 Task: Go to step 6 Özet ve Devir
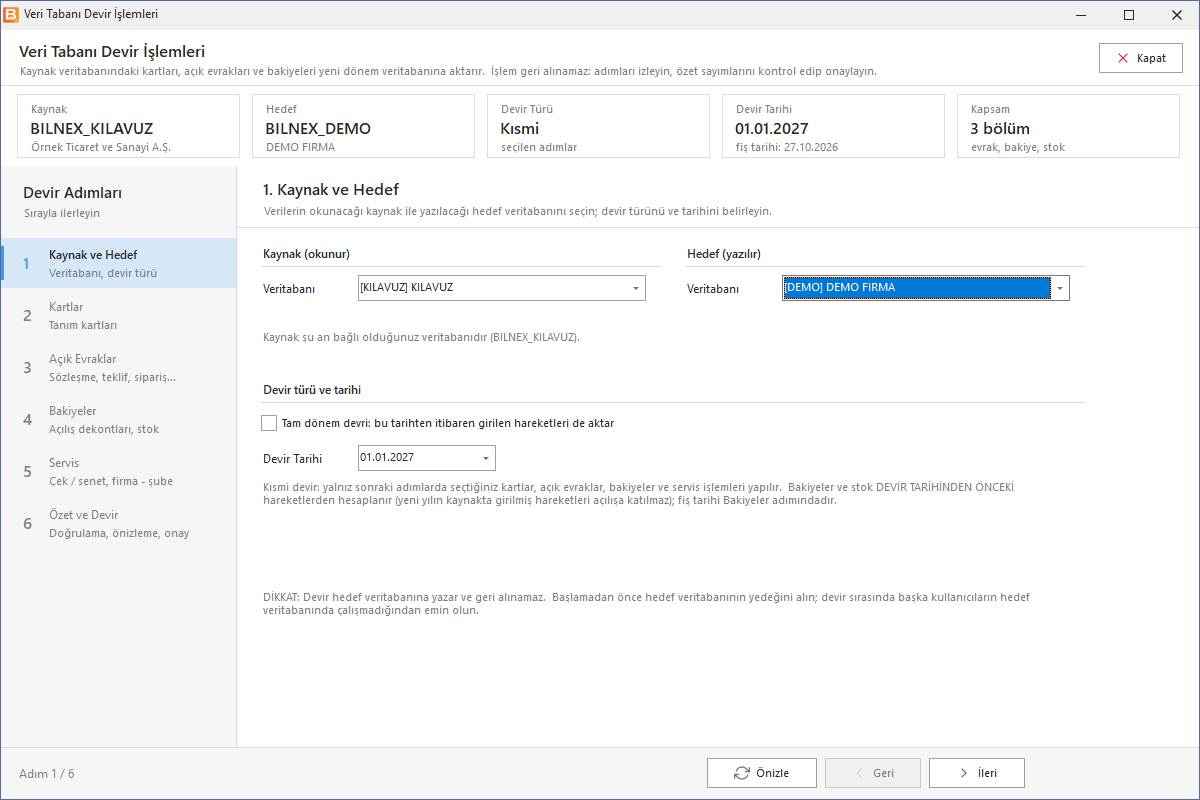tap(118, 523)
